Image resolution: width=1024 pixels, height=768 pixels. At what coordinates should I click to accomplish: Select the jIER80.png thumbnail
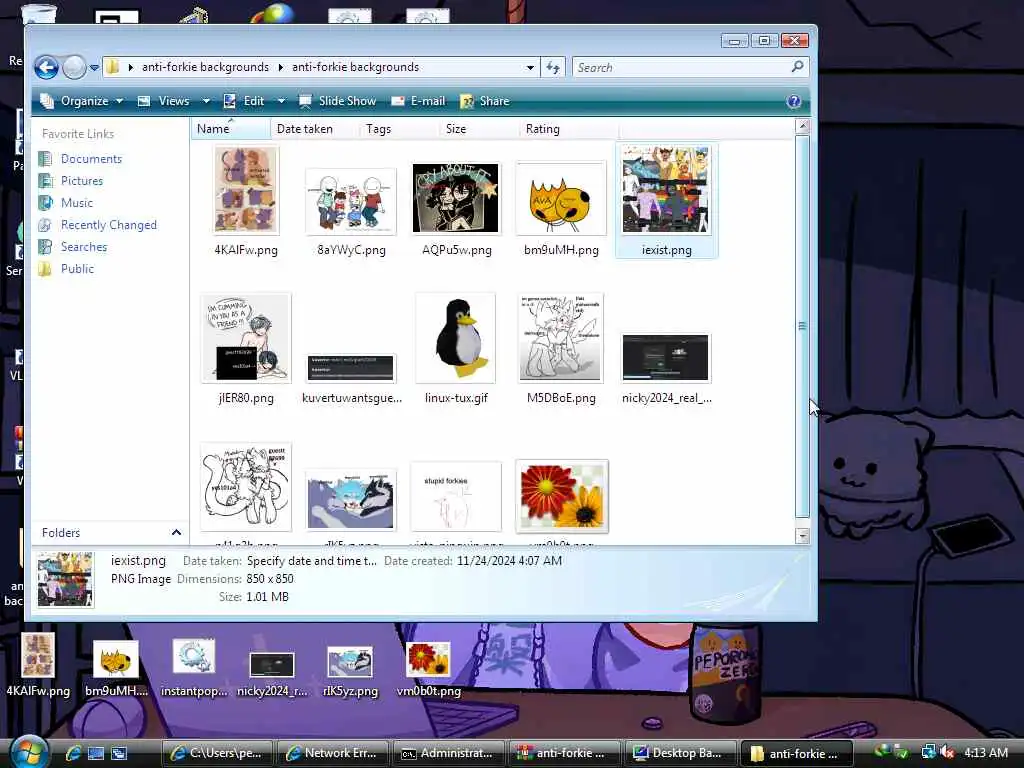[246, 338]
